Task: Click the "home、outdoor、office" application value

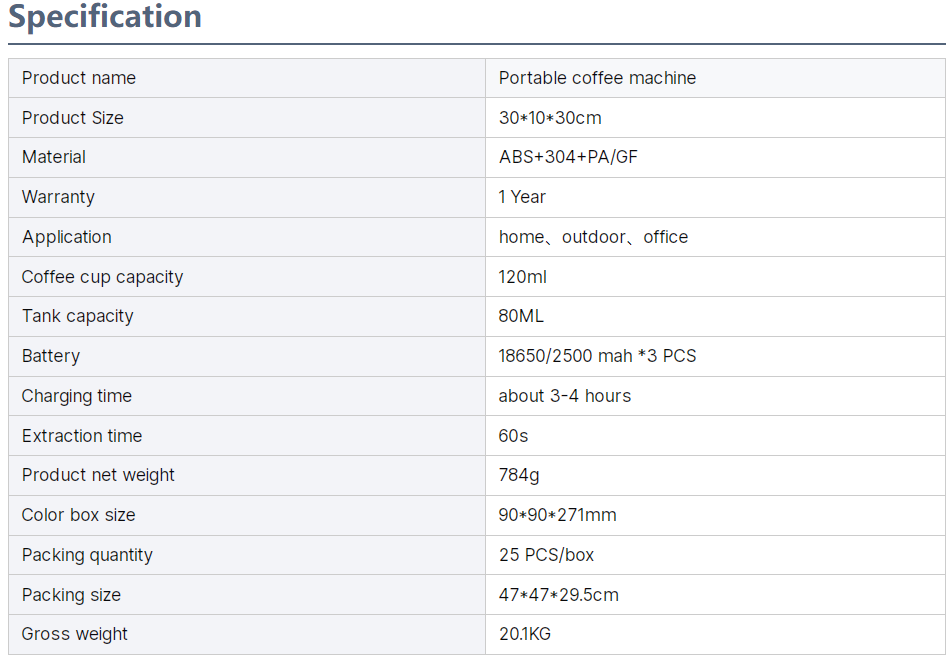Action: (593, 237)
